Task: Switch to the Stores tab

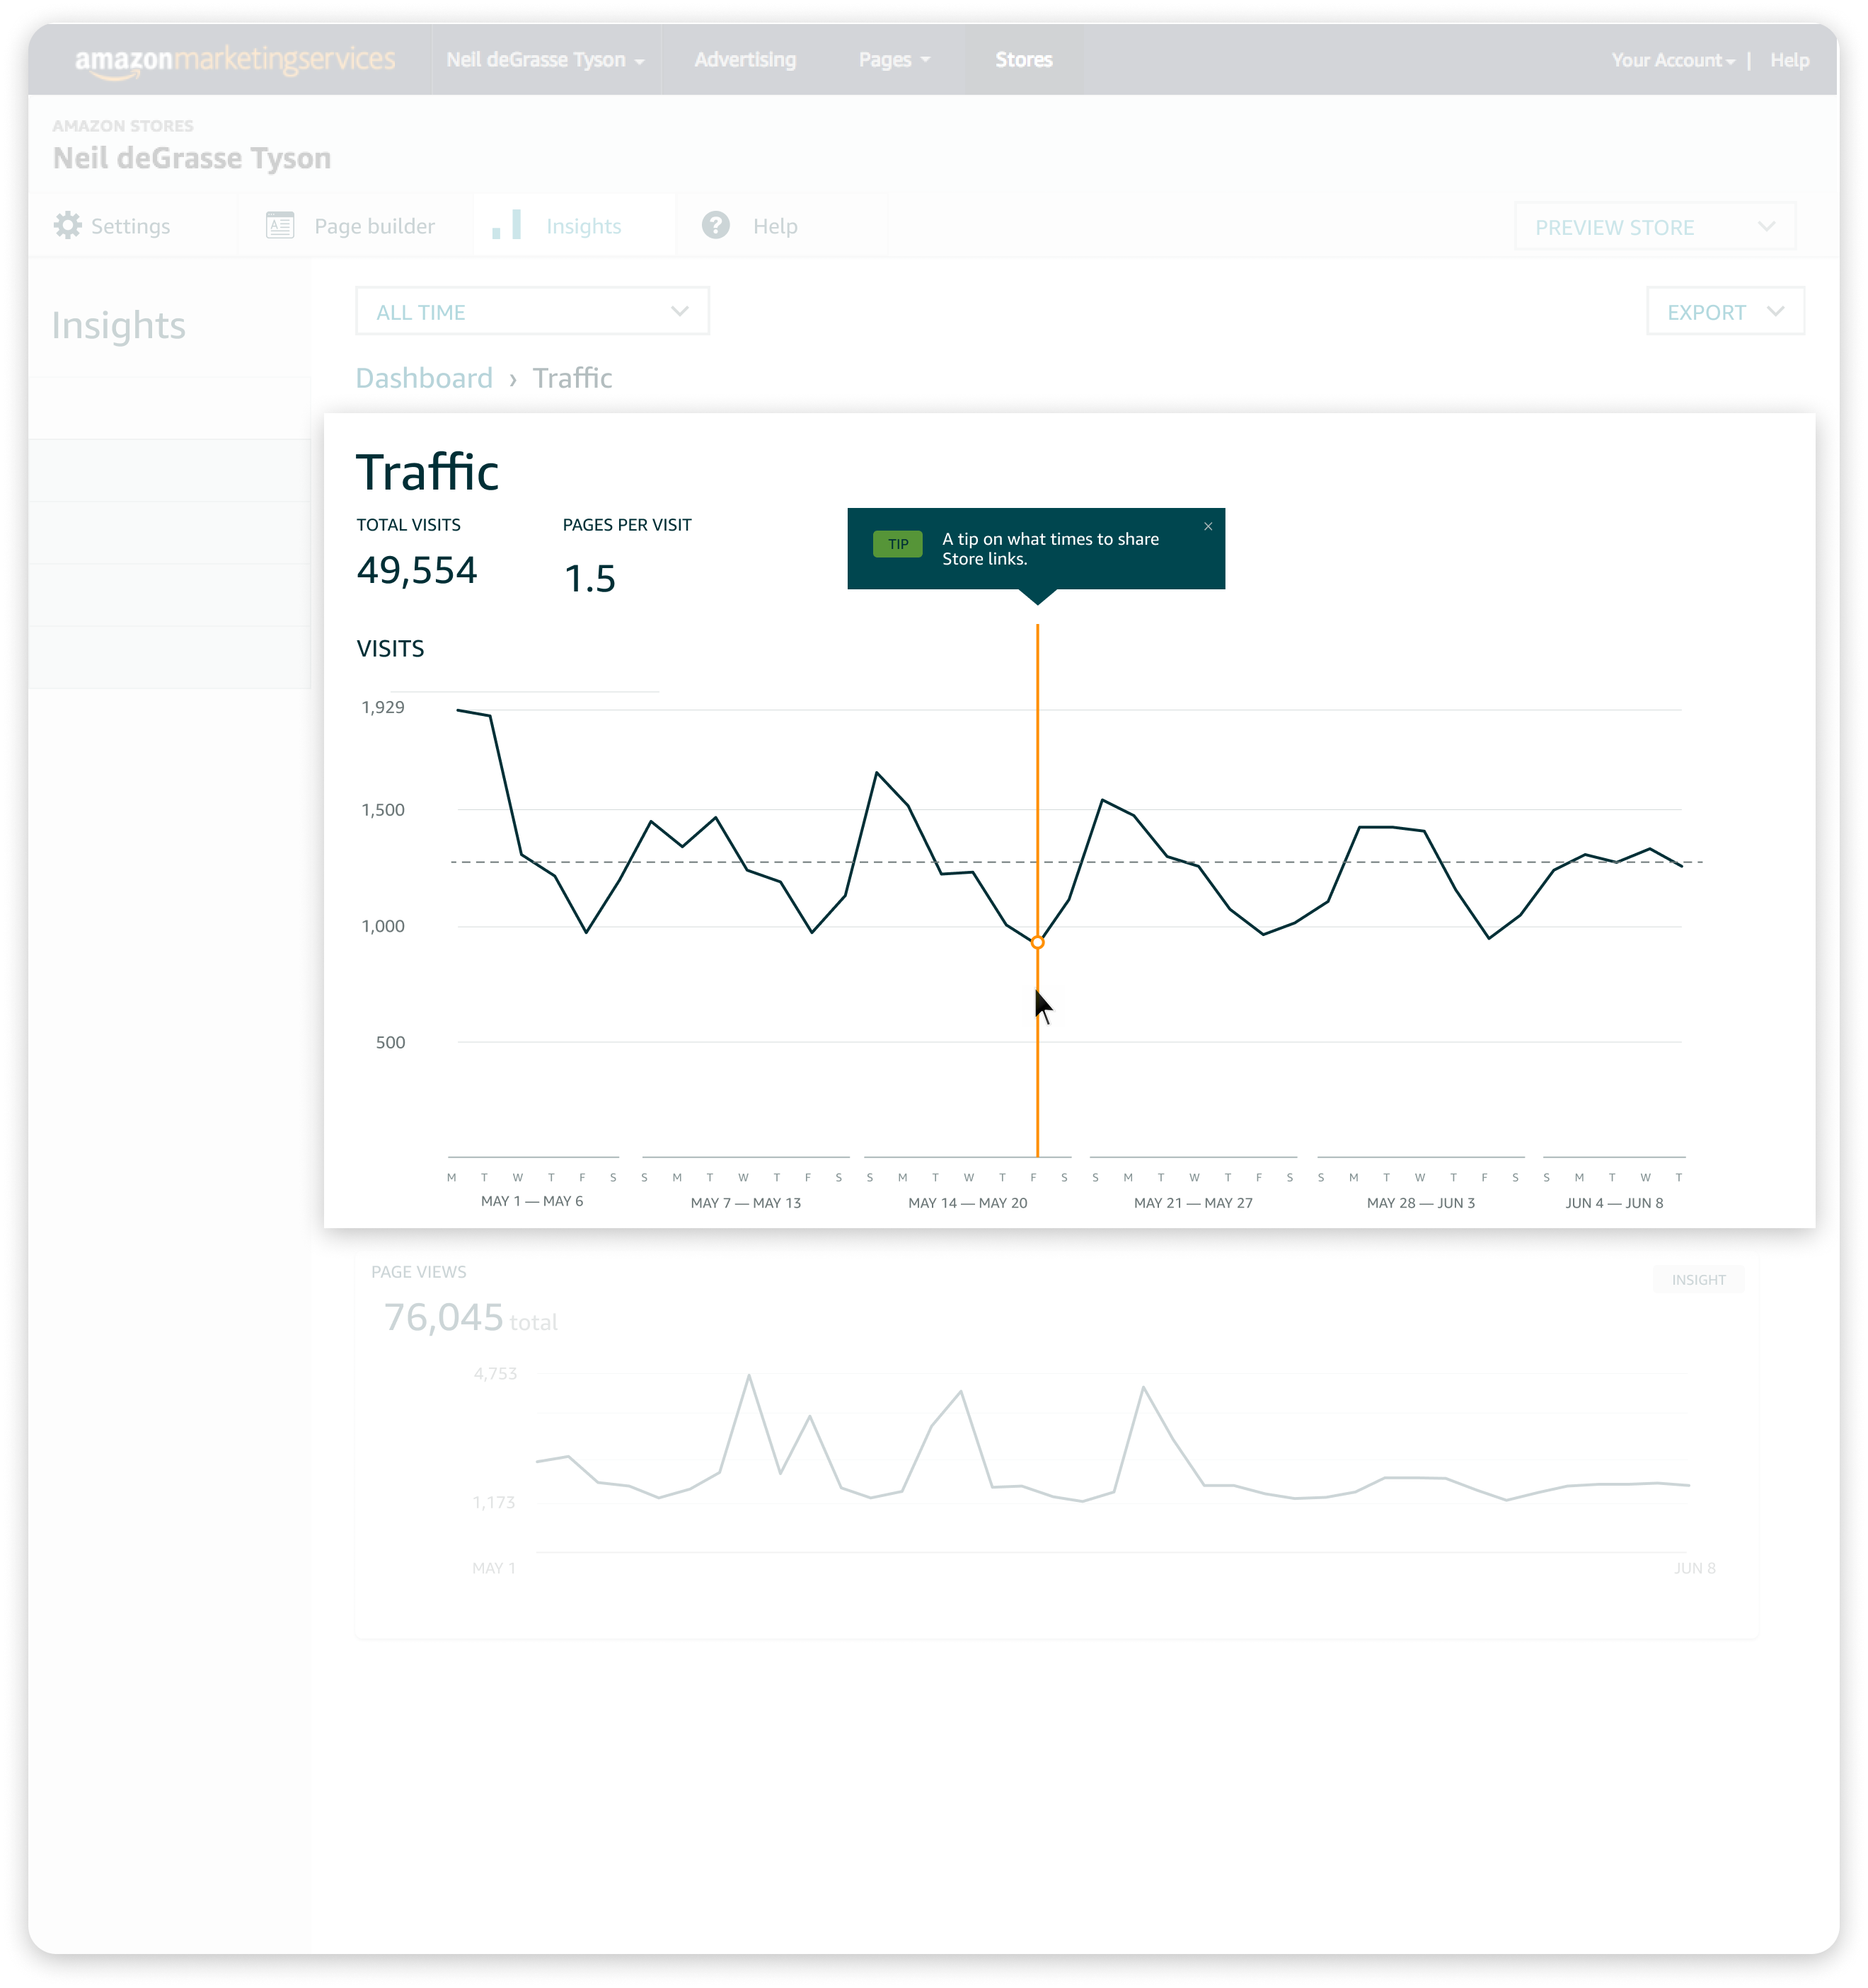Action: coord(1024,60)
